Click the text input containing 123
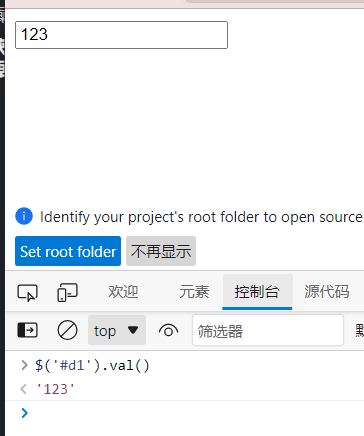 click(x=121, y=35)
